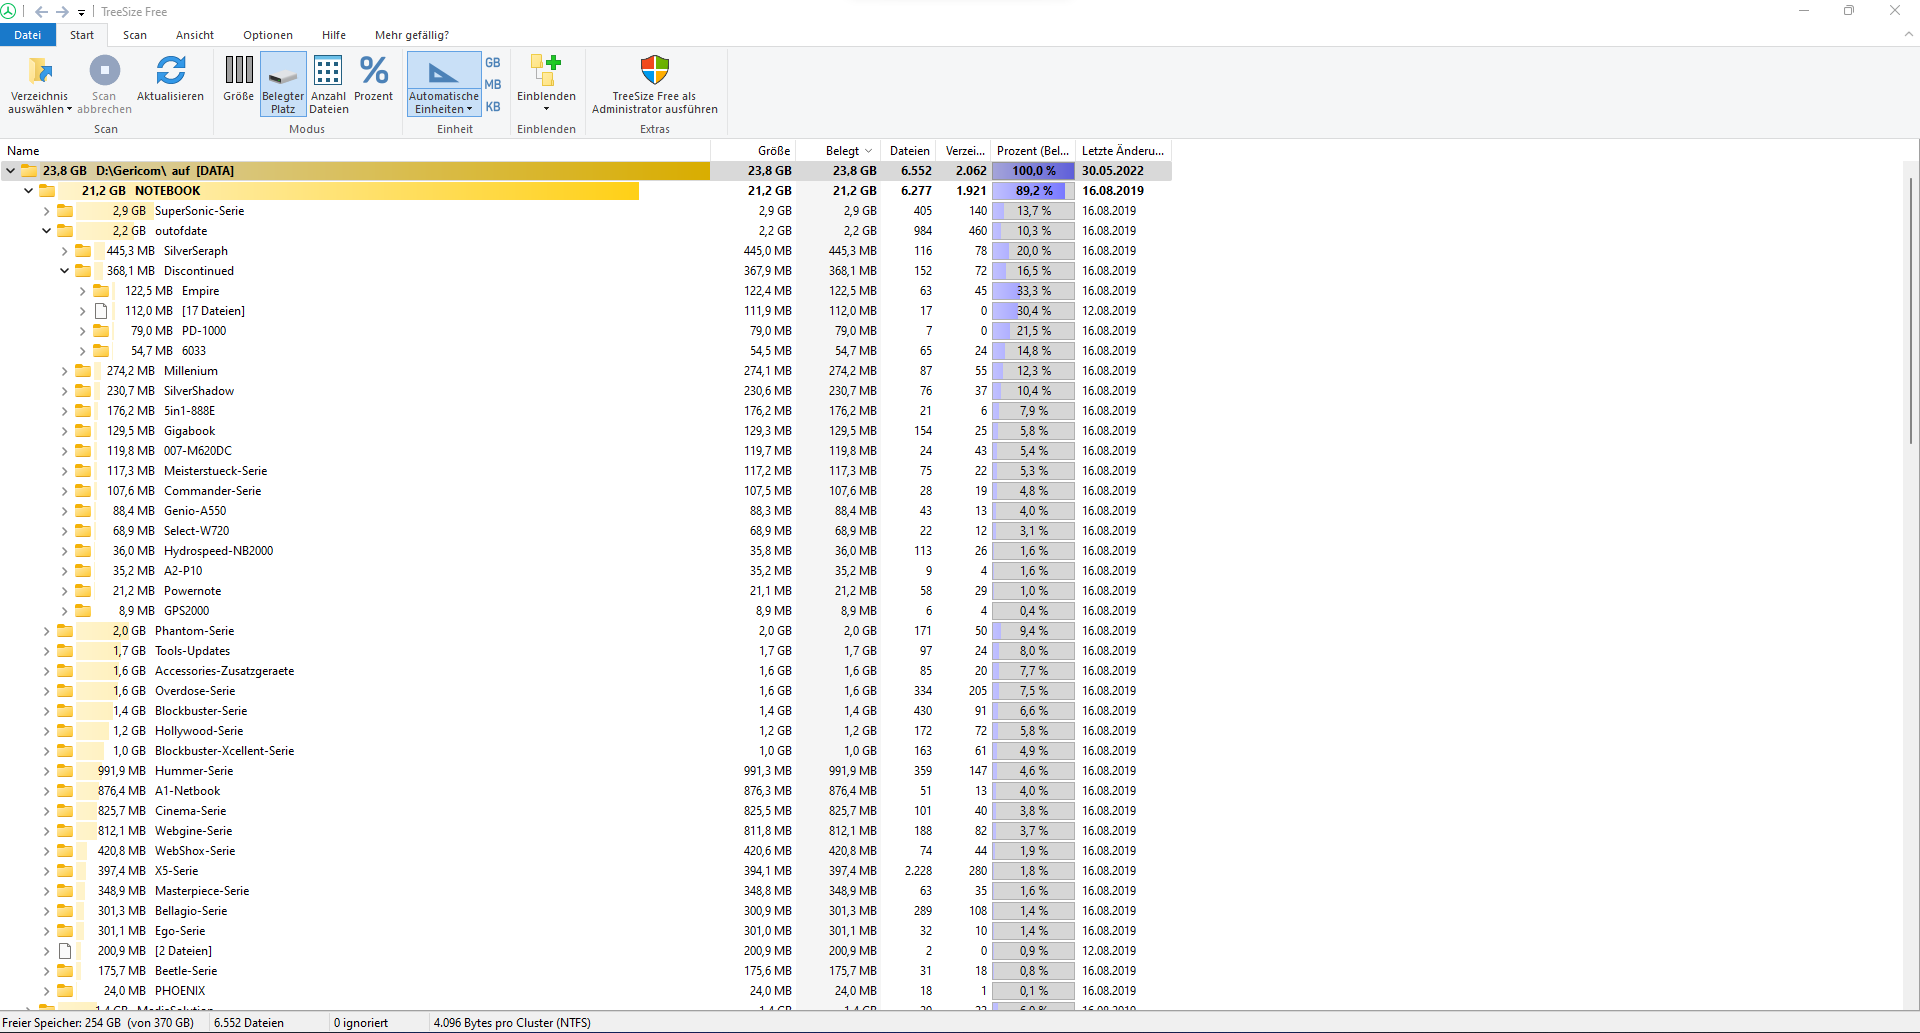Select the Commander-Serie tree row
Viewport: 1920px width, 1033px height.
pos(585,491)
